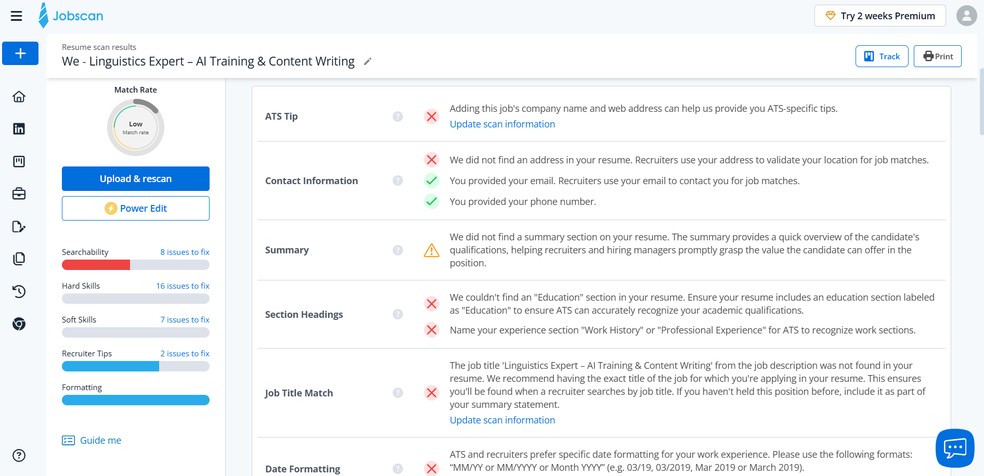
Task: Click the Recruiter Tips progress bar
Action: (x=136, y=366)
